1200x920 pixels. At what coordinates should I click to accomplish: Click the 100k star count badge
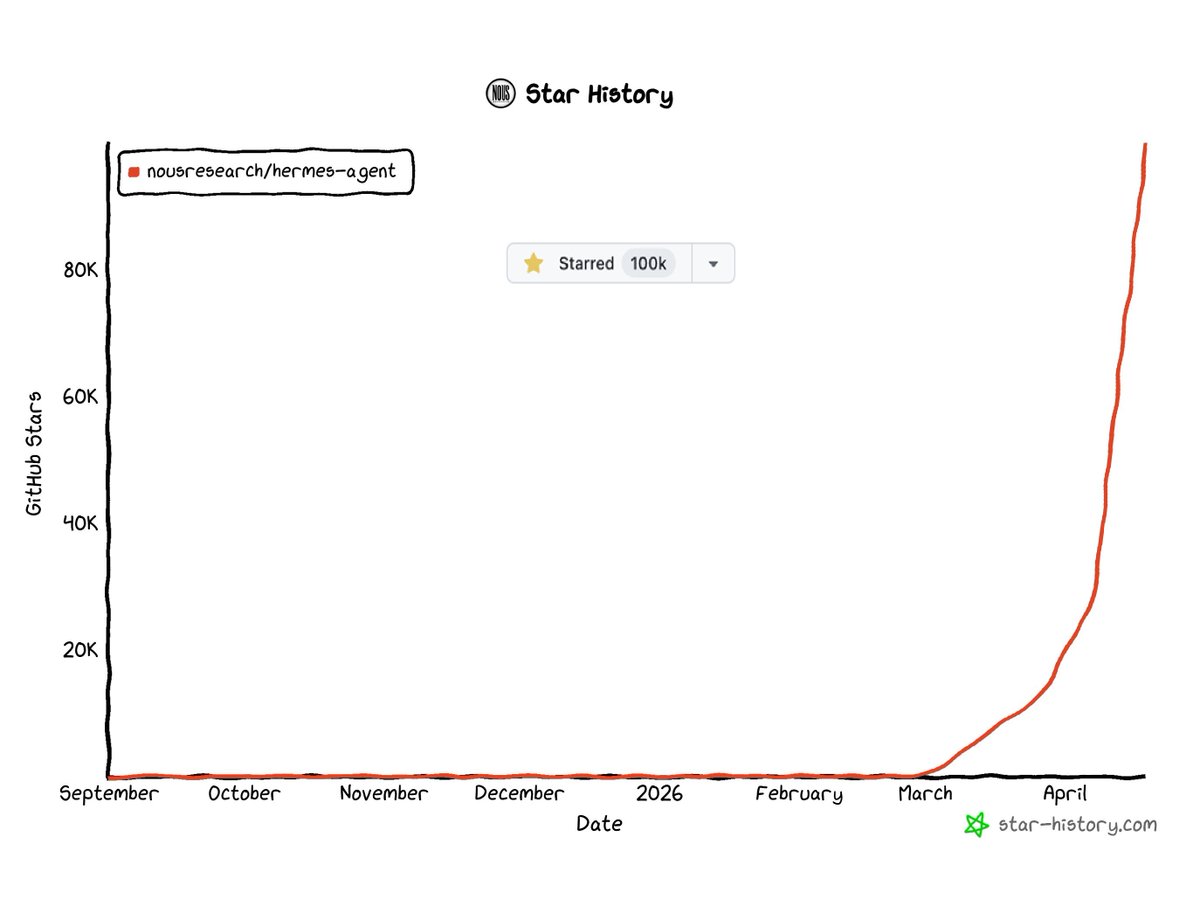tap(648, 263)
